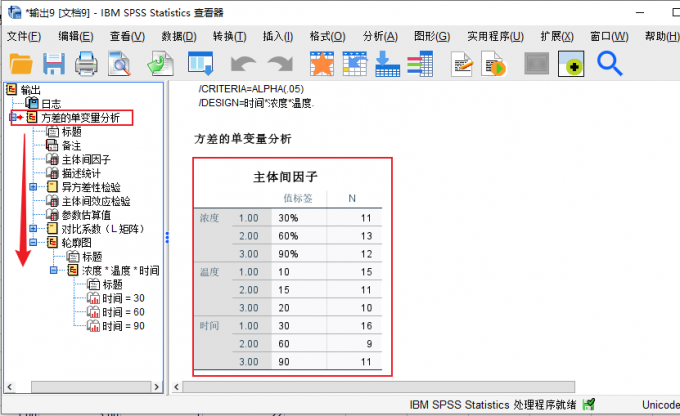Click the Save floppy disk icon

(x=54, y=64)
